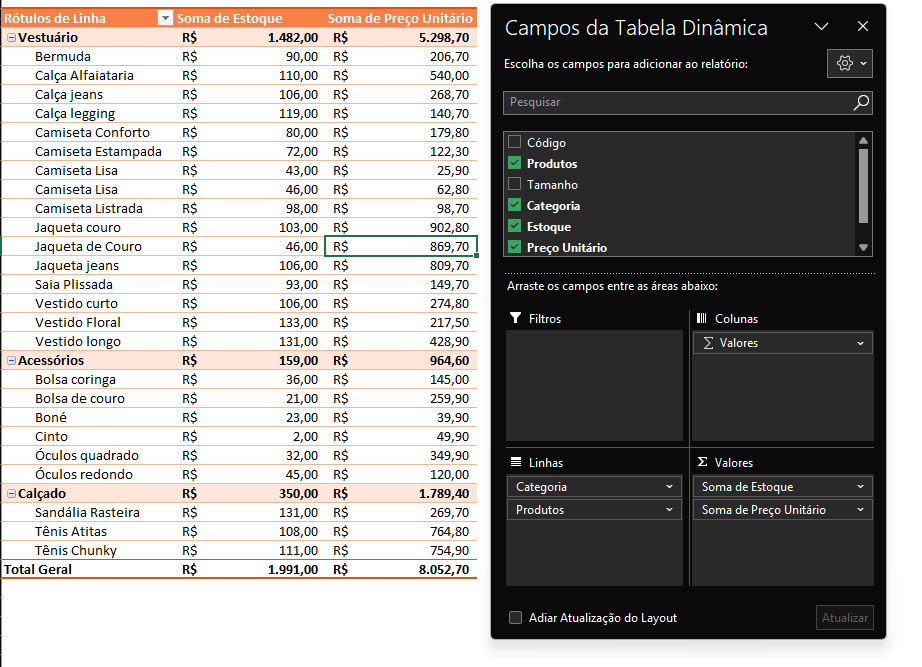Click the field list scrollbar thumb
This screenshot has width=922, height=667.
(x=863, y=186)
